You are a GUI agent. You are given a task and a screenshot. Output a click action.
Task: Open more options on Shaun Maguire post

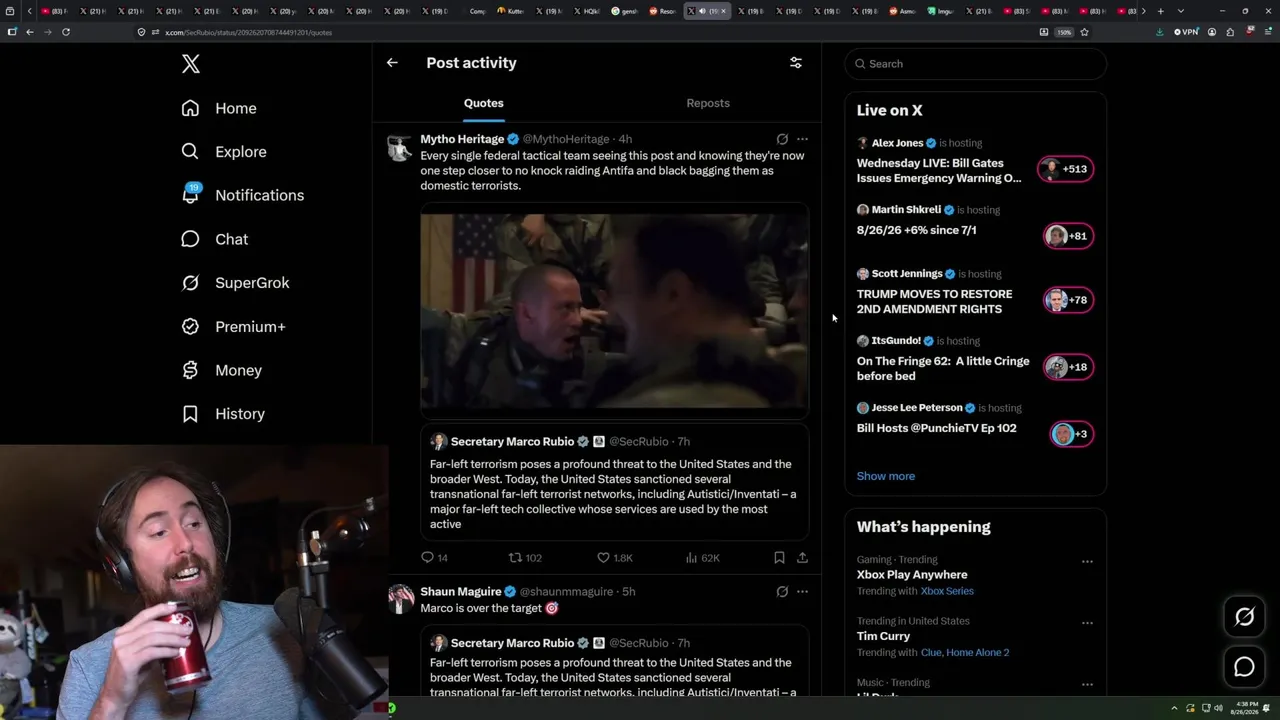(802, 592)
